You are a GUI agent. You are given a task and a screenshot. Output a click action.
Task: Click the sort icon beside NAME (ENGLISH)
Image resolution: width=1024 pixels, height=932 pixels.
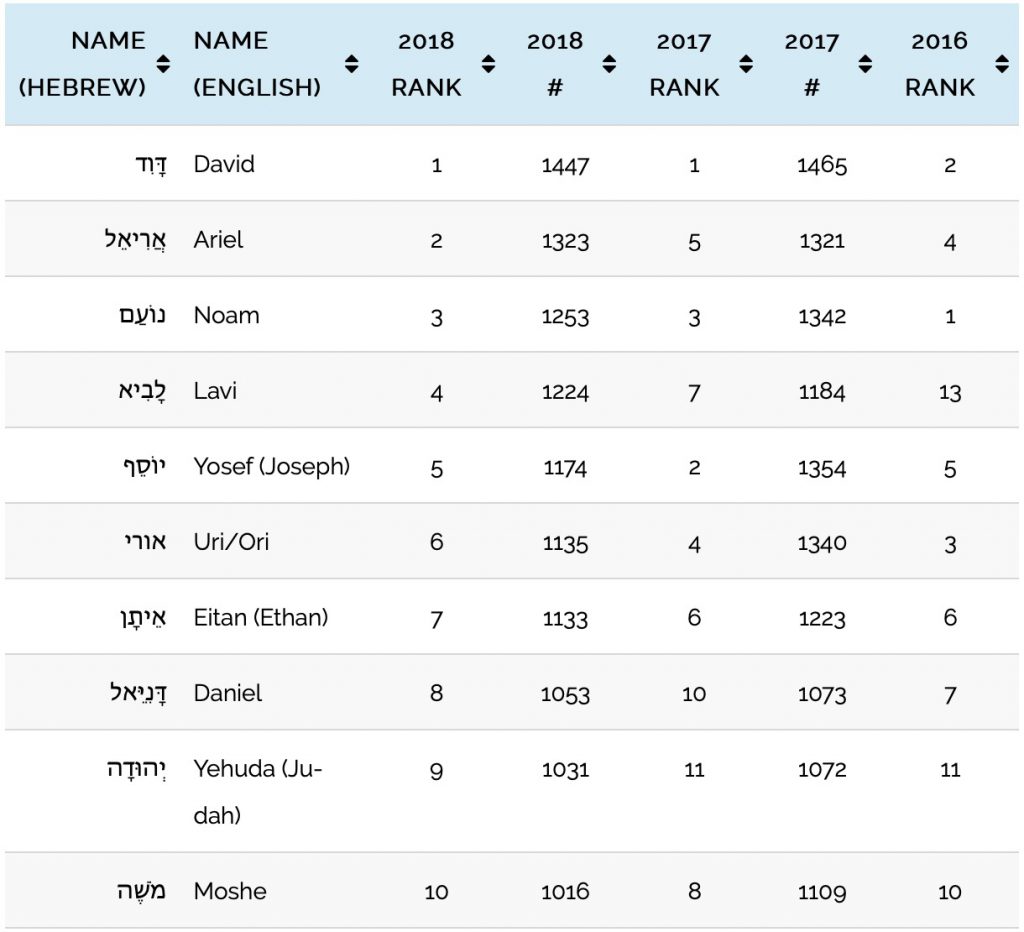click(x=351, y=64)
